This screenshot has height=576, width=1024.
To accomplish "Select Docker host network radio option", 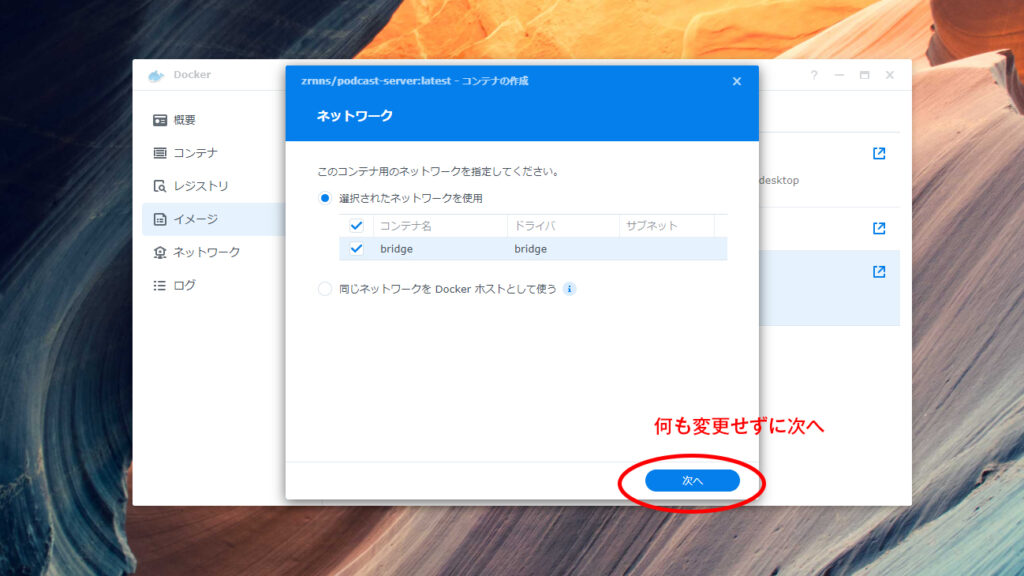I will [x=325, y=289].
